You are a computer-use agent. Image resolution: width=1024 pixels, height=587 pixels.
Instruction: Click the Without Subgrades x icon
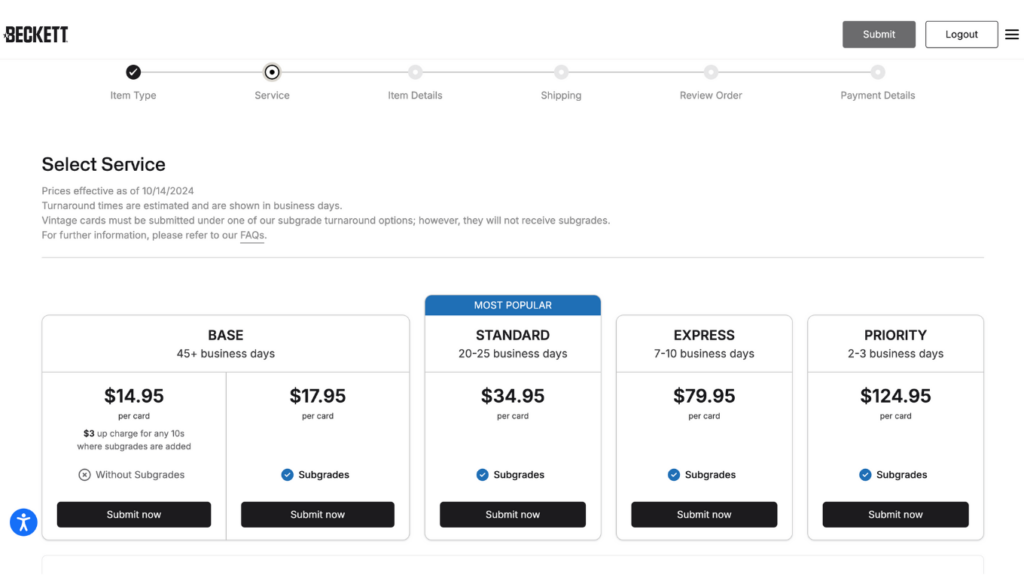tap(84, 475)
